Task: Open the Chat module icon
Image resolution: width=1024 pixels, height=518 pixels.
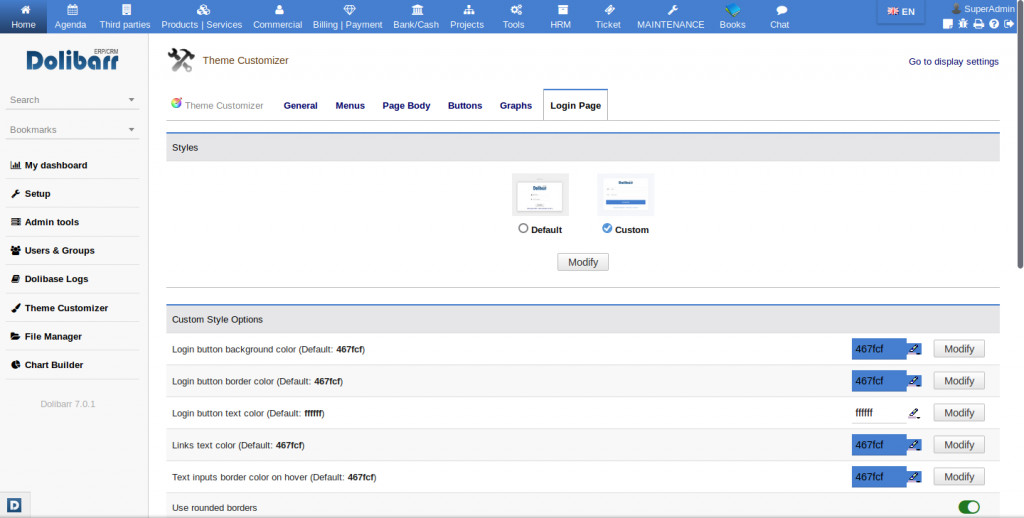Action: 780,16
